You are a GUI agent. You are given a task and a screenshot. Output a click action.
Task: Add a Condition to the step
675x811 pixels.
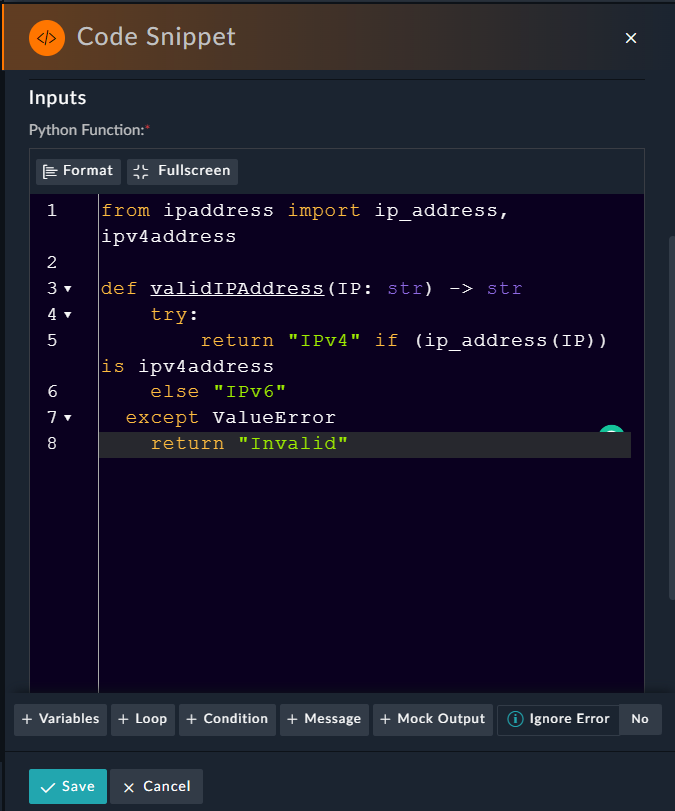[226, 719]
